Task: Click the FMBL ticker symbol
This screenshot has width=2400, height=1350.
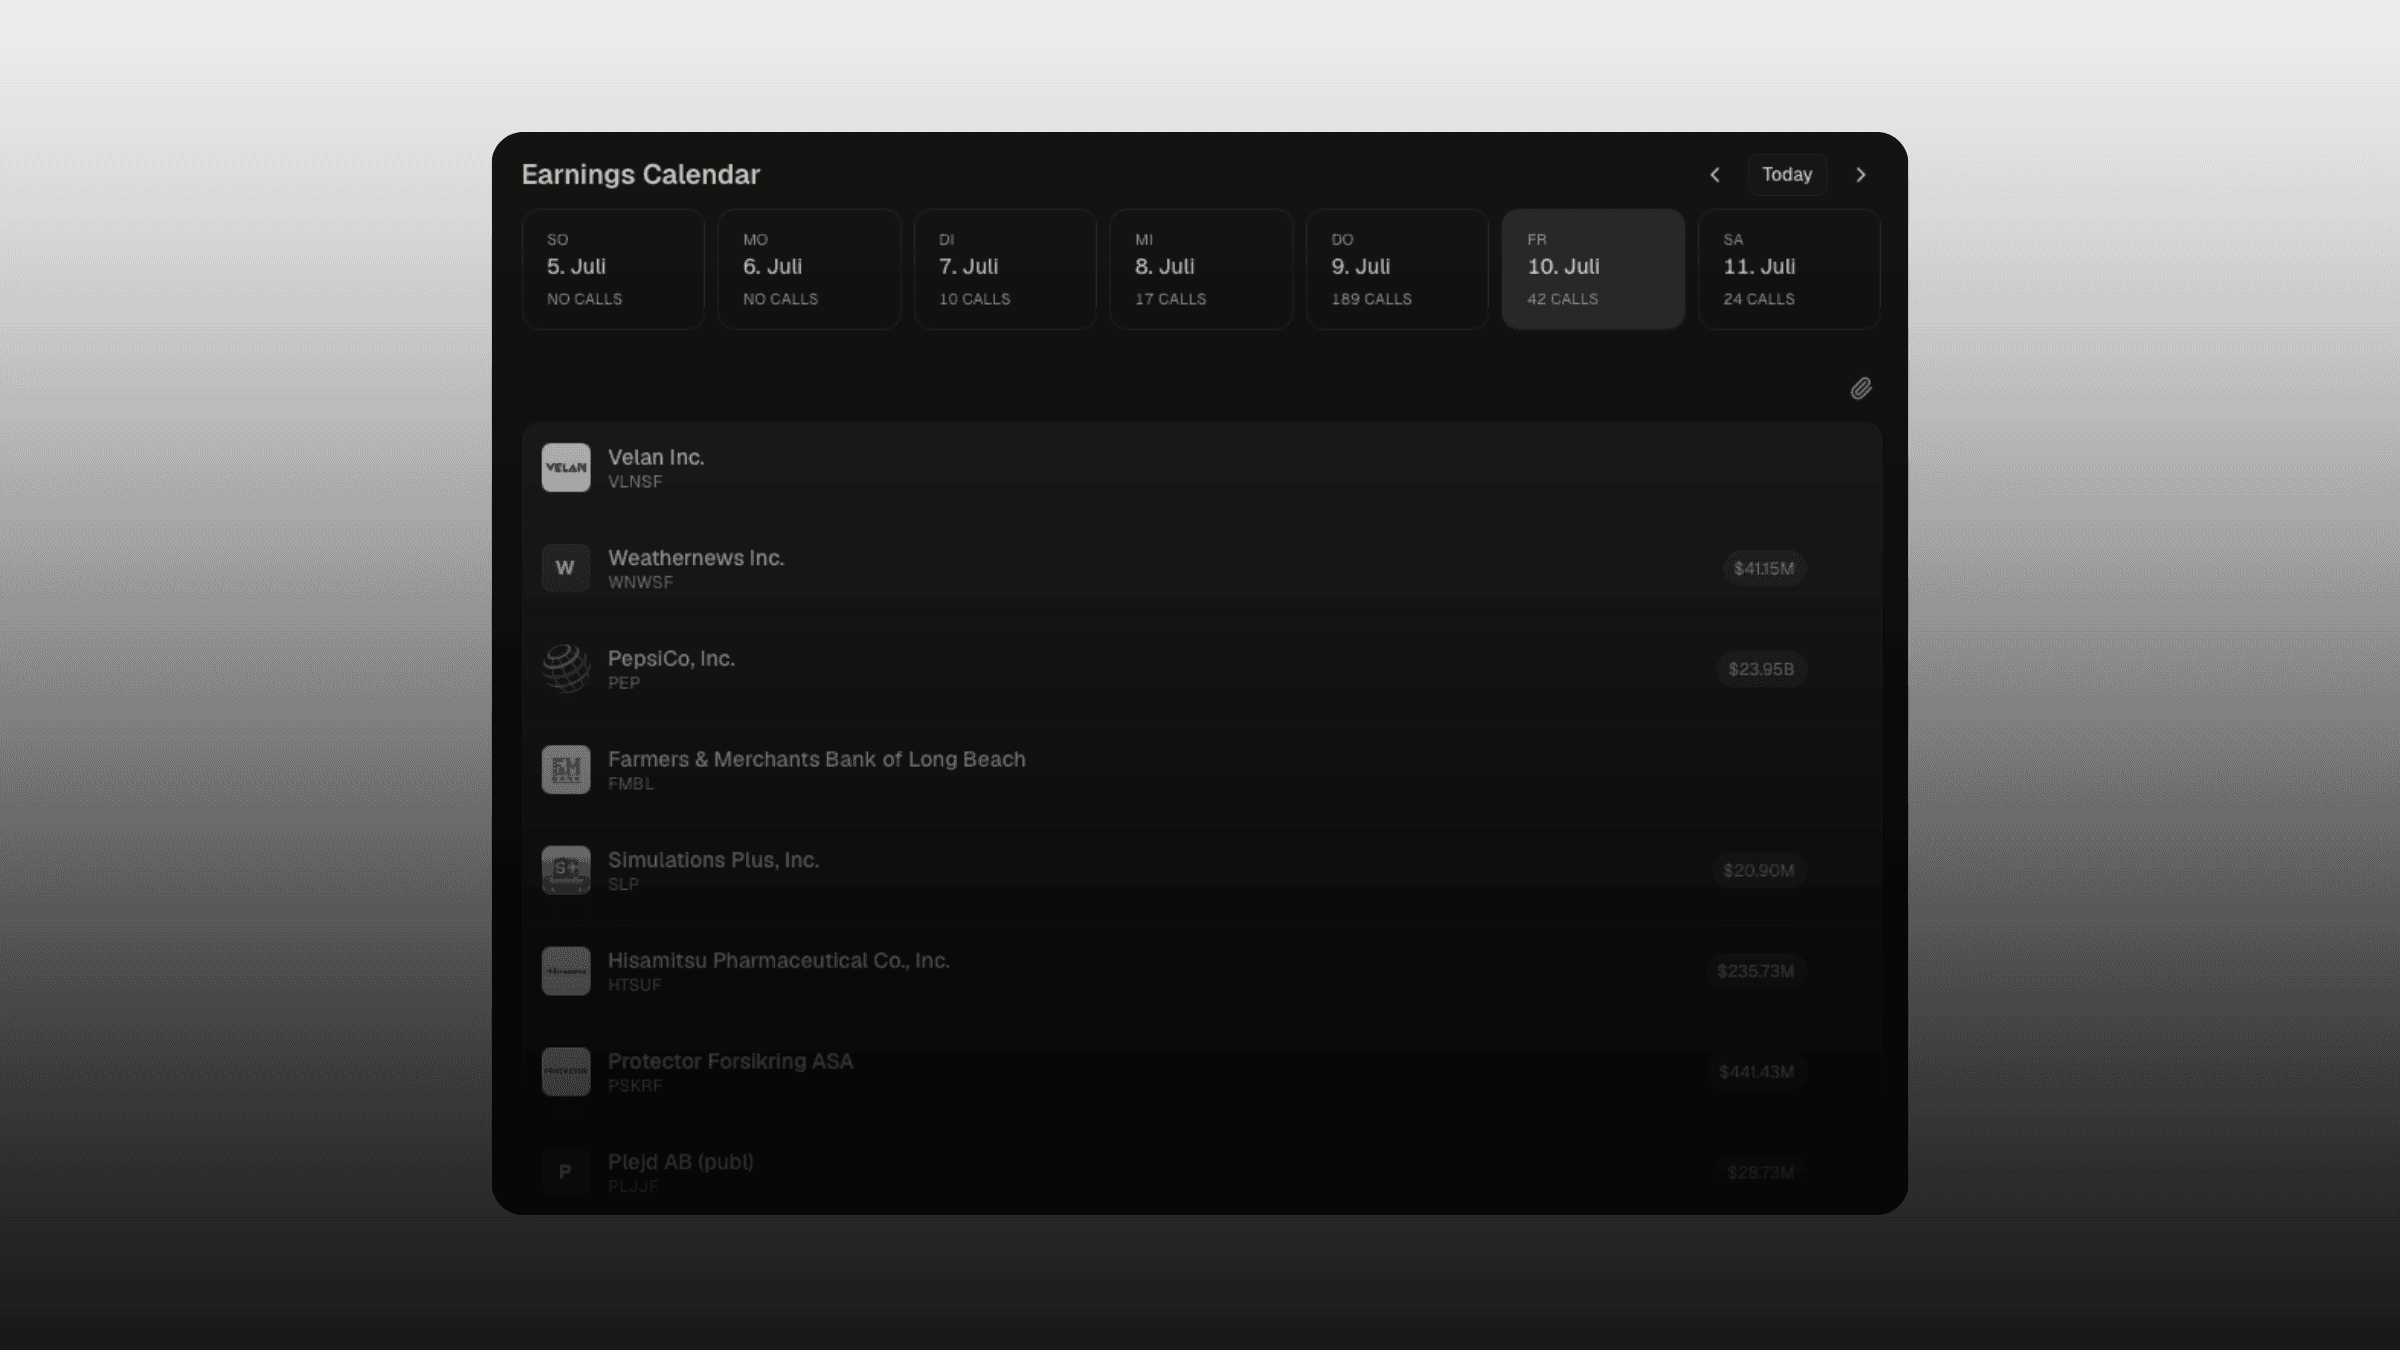Action: 631,784
